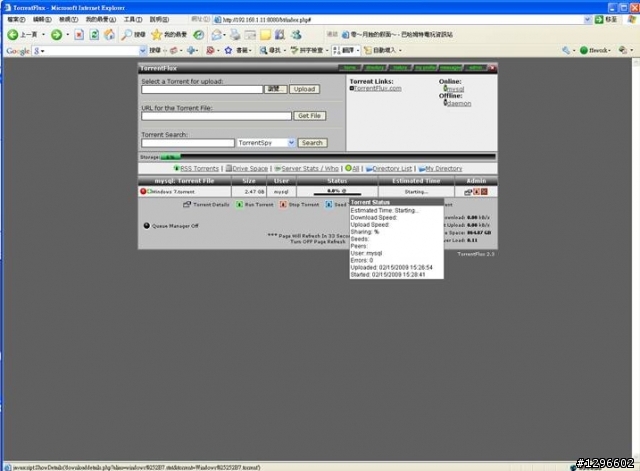Screen dimensions: 640x471
Task: Click the Select a Torrent for upload field
Action: click(202, 89)
